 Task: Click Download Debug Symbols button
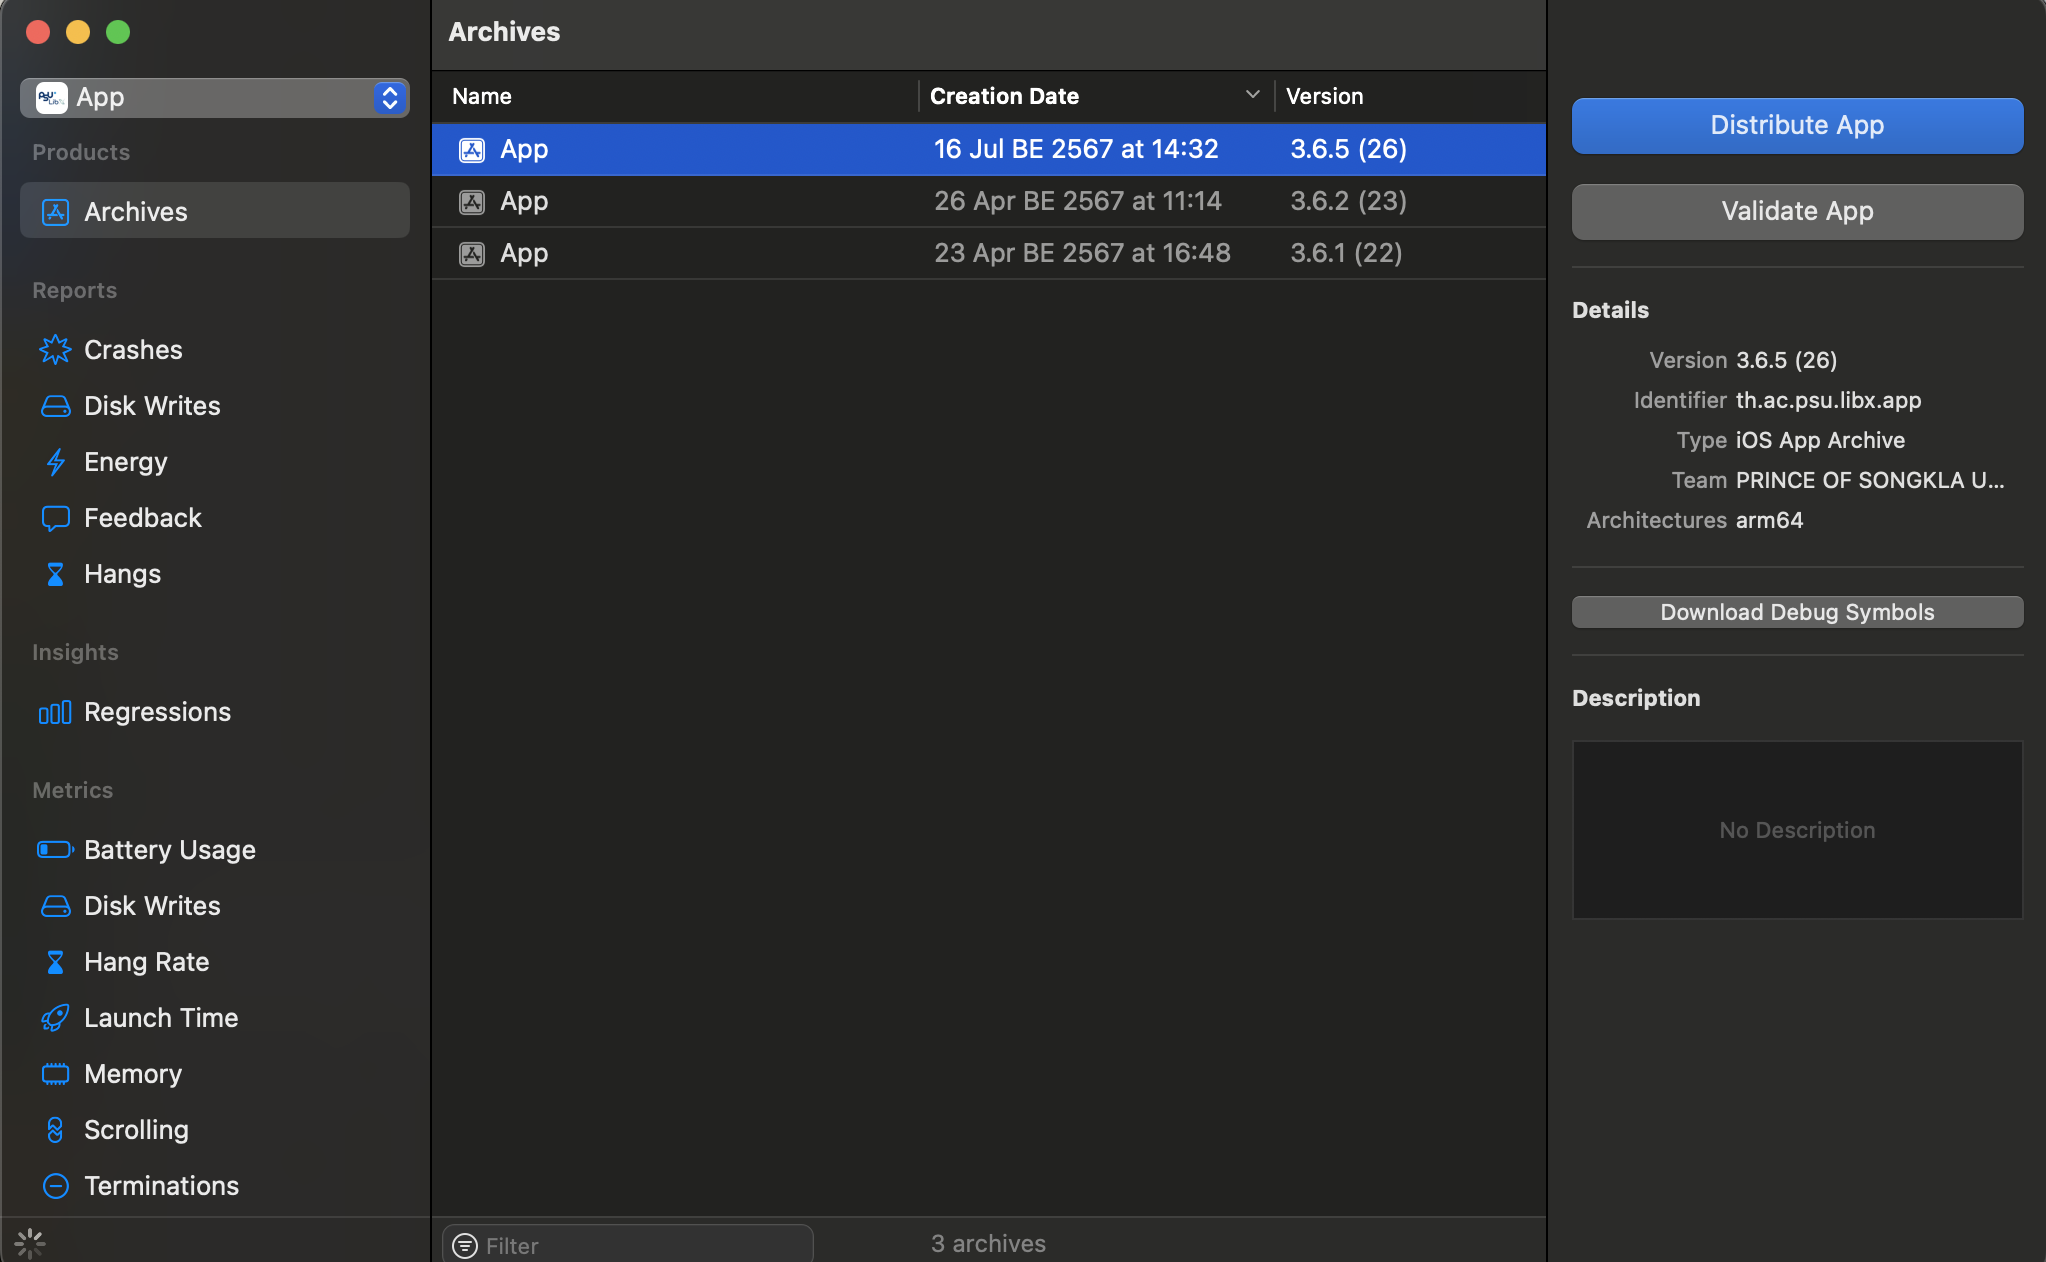[1797, 612]
